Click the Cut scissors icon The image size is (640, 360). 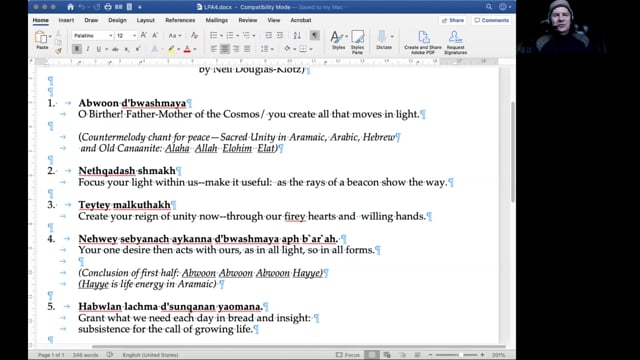(58, 34)
